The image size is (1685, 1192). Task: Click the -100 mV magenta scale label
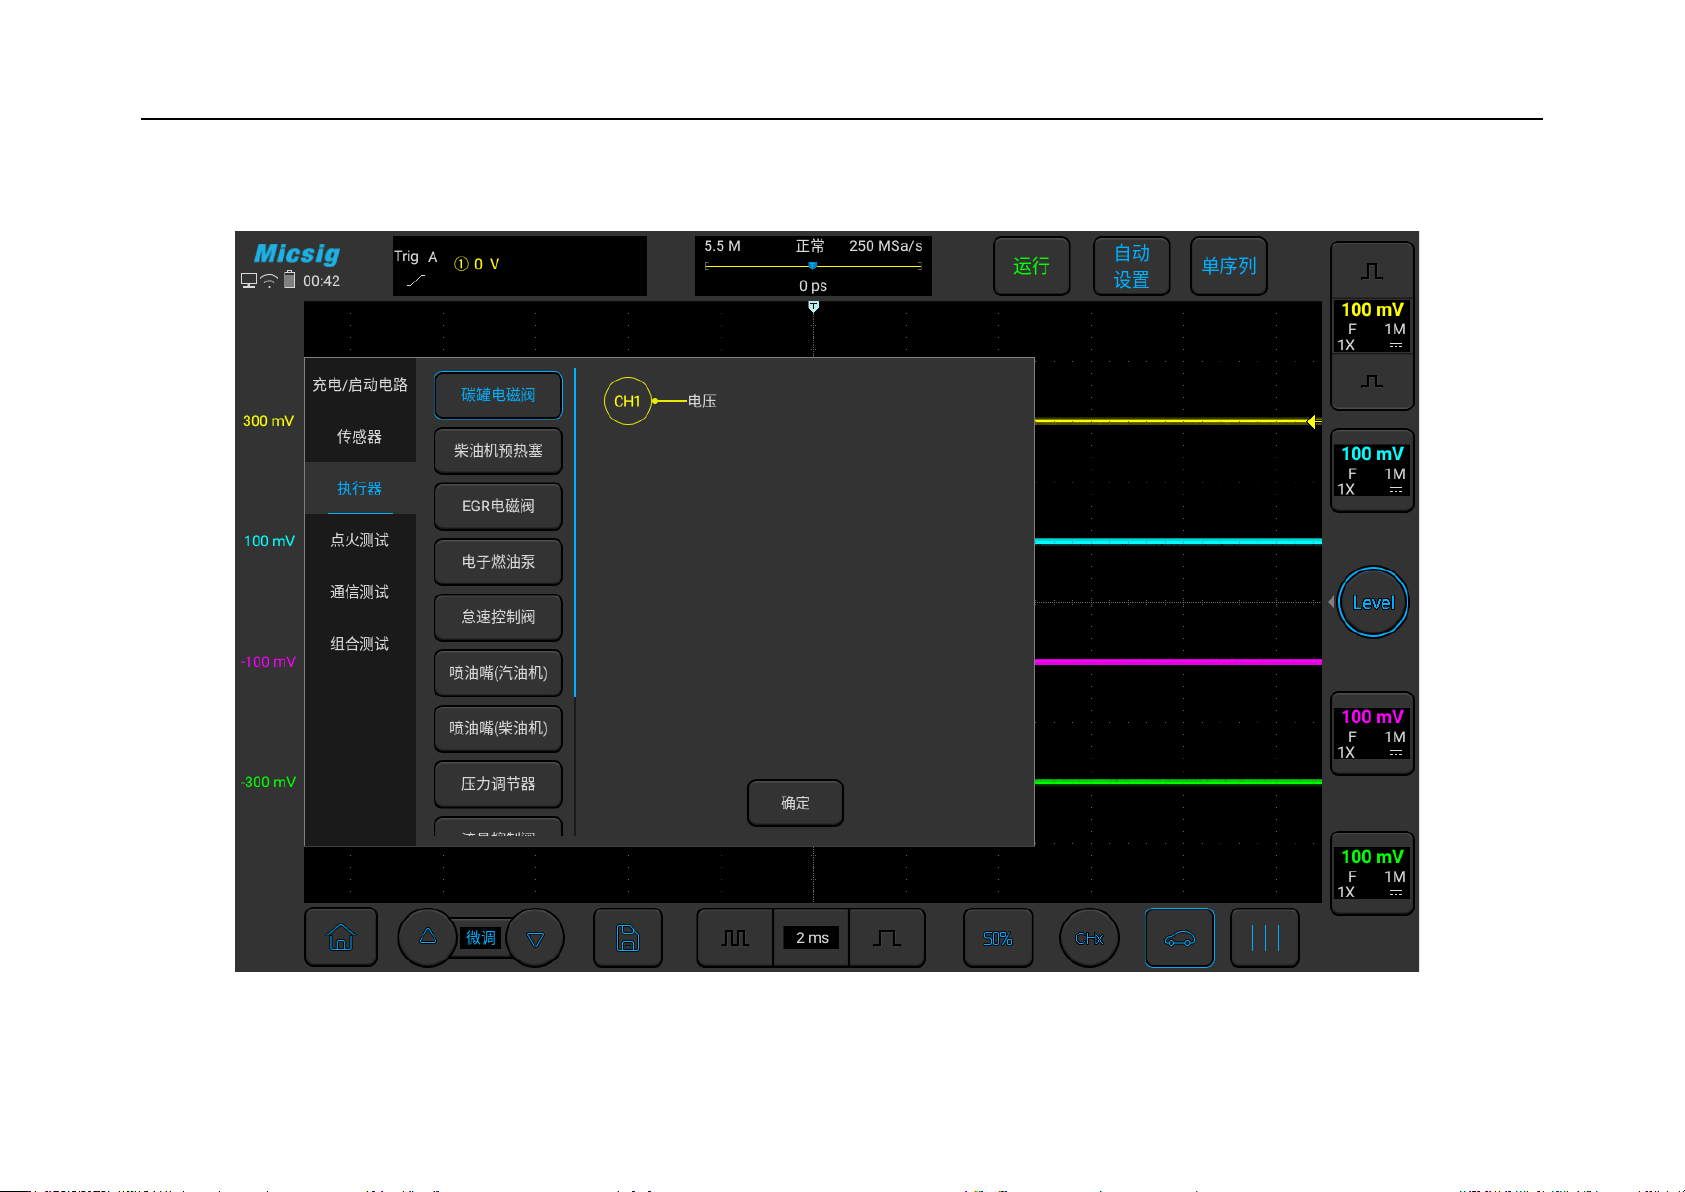268,662
